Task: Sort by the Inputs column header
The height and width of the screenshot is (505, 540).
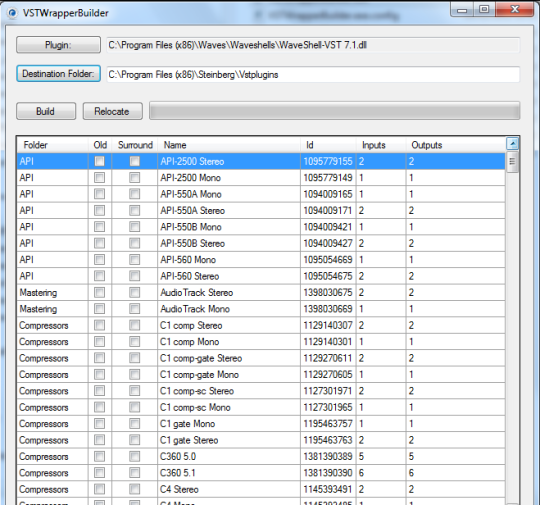Action: click(381, 145)
